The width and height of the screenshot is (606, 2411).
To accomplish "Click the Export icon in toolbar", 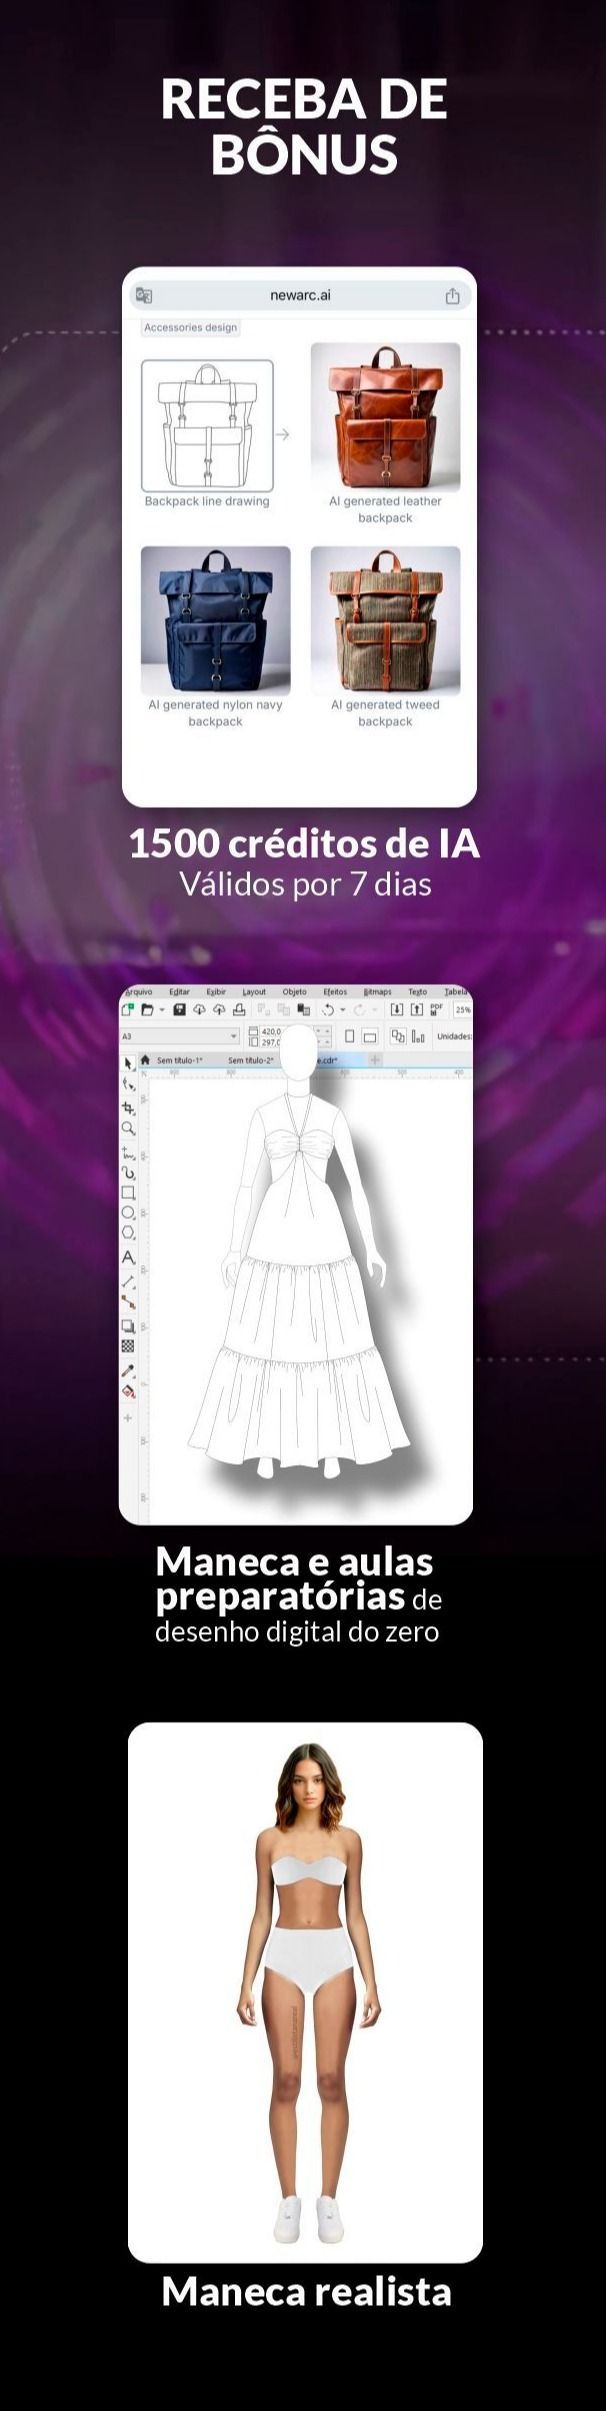I will point(417,1010).
